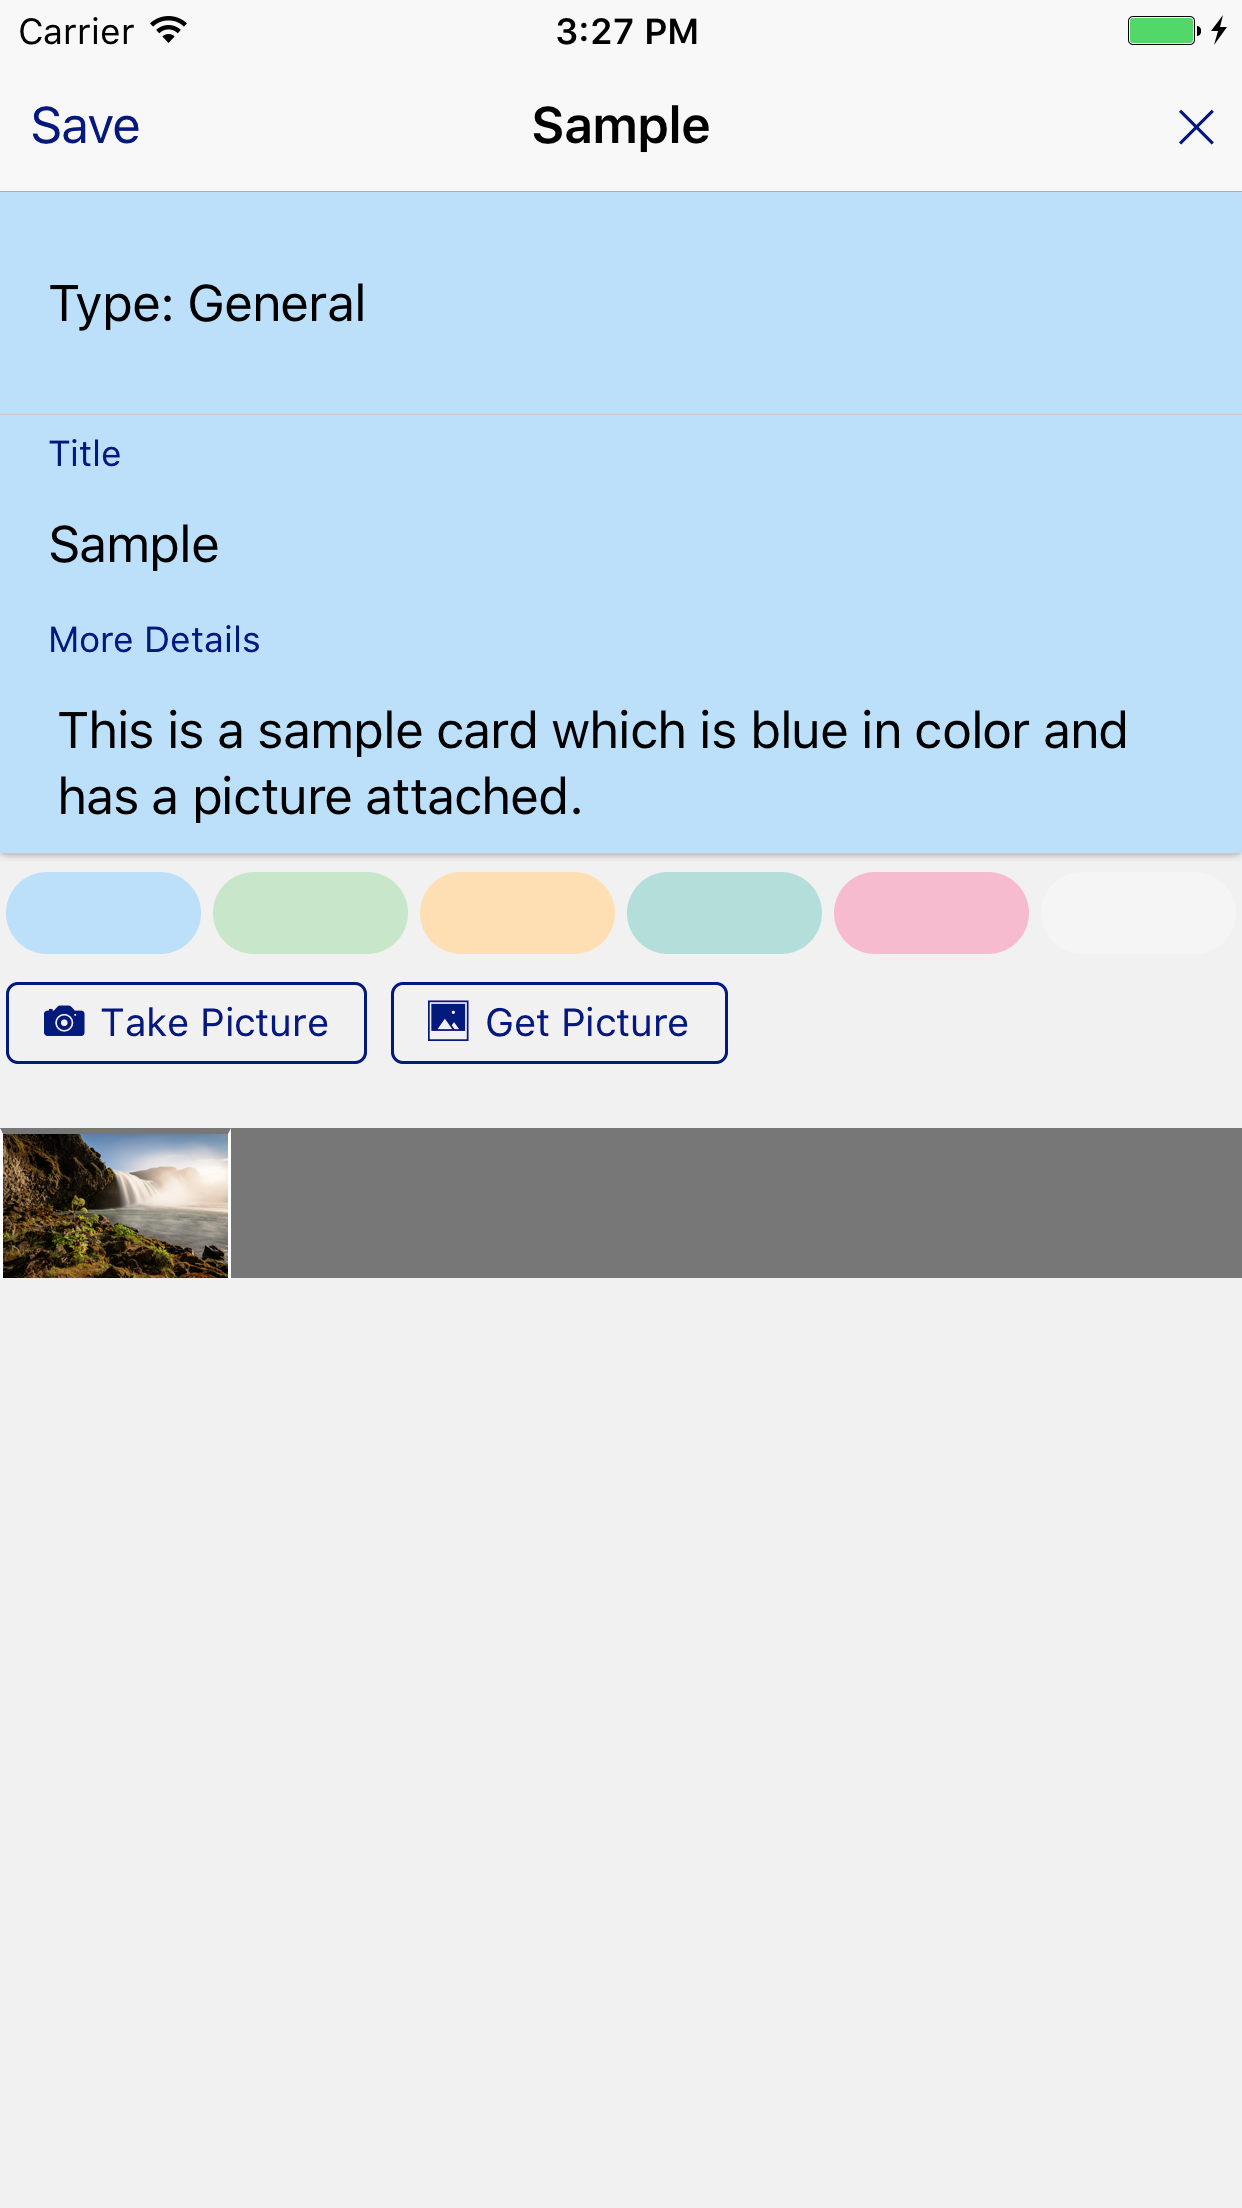
Task: Choose the teal color swatch
Action: pos(724,912)
